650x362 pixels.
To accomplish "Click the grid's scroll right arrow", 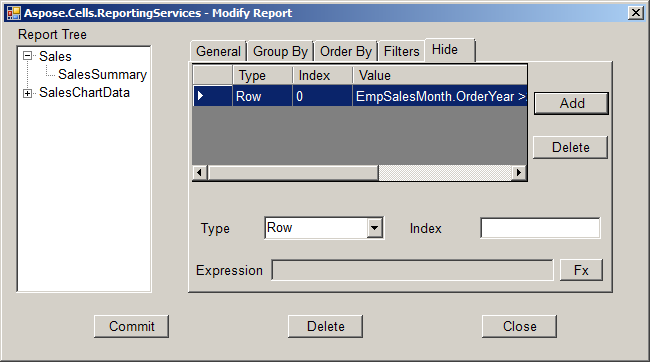I will point(519,172).
